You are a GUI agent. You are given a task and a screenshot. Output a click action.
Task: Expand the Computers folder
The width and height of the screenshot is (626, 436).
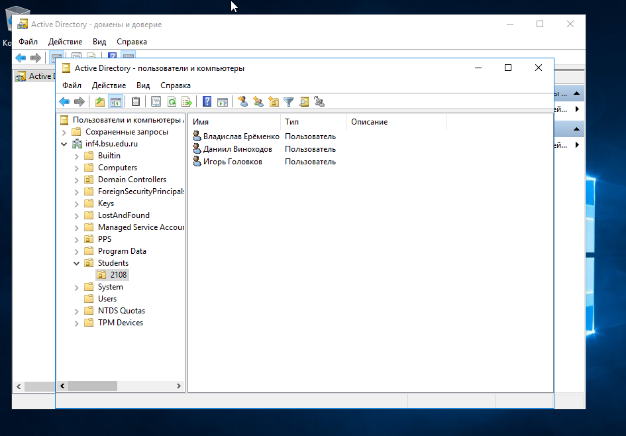(x=76, y=168)
